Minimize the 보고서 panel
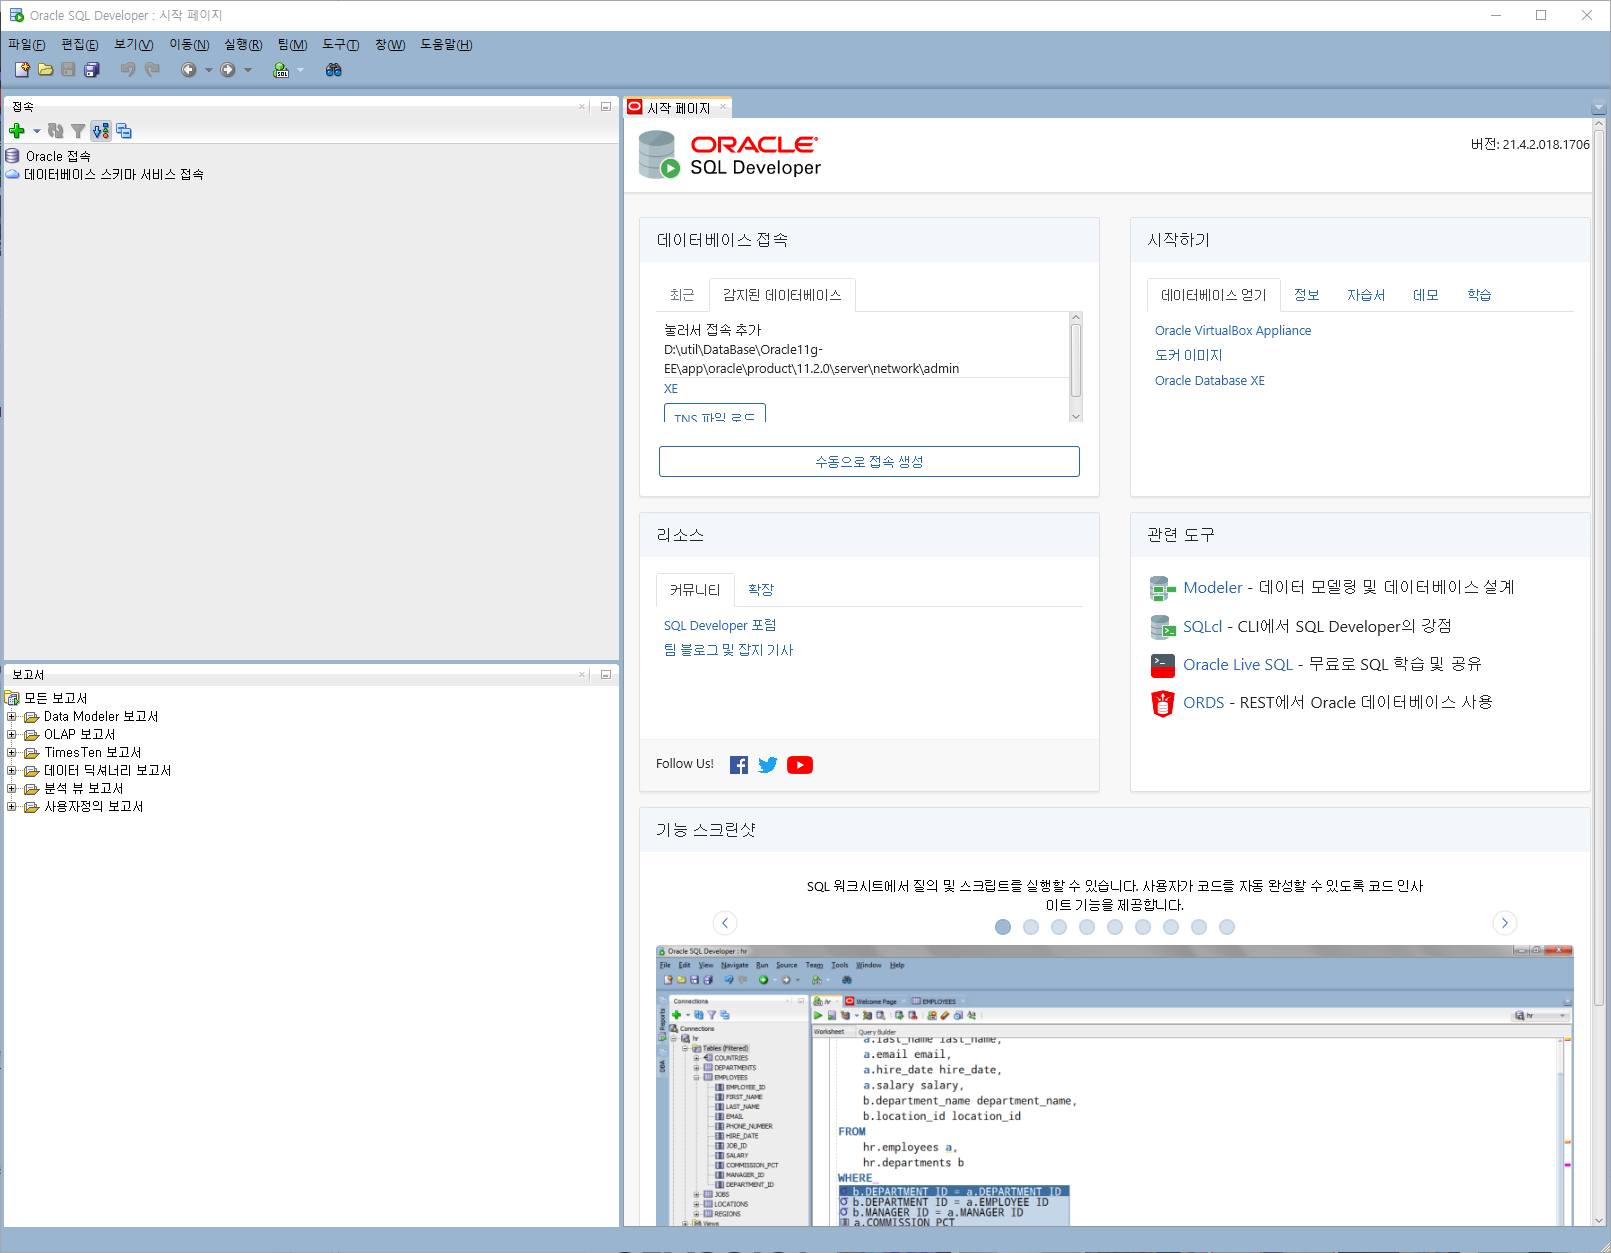1611x1253 pixels. [606, 675]
